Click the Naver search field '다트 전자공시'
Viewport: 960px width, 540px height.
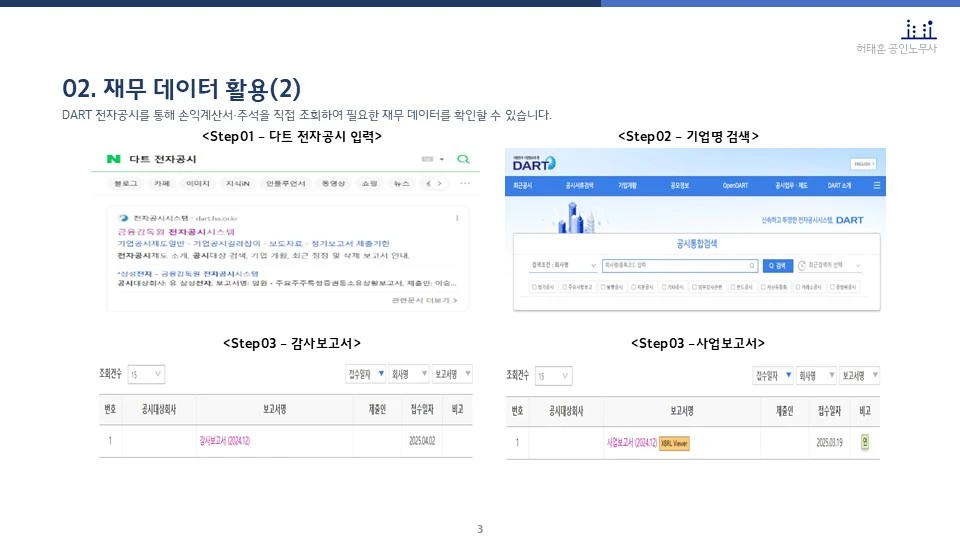coord(163,159)
